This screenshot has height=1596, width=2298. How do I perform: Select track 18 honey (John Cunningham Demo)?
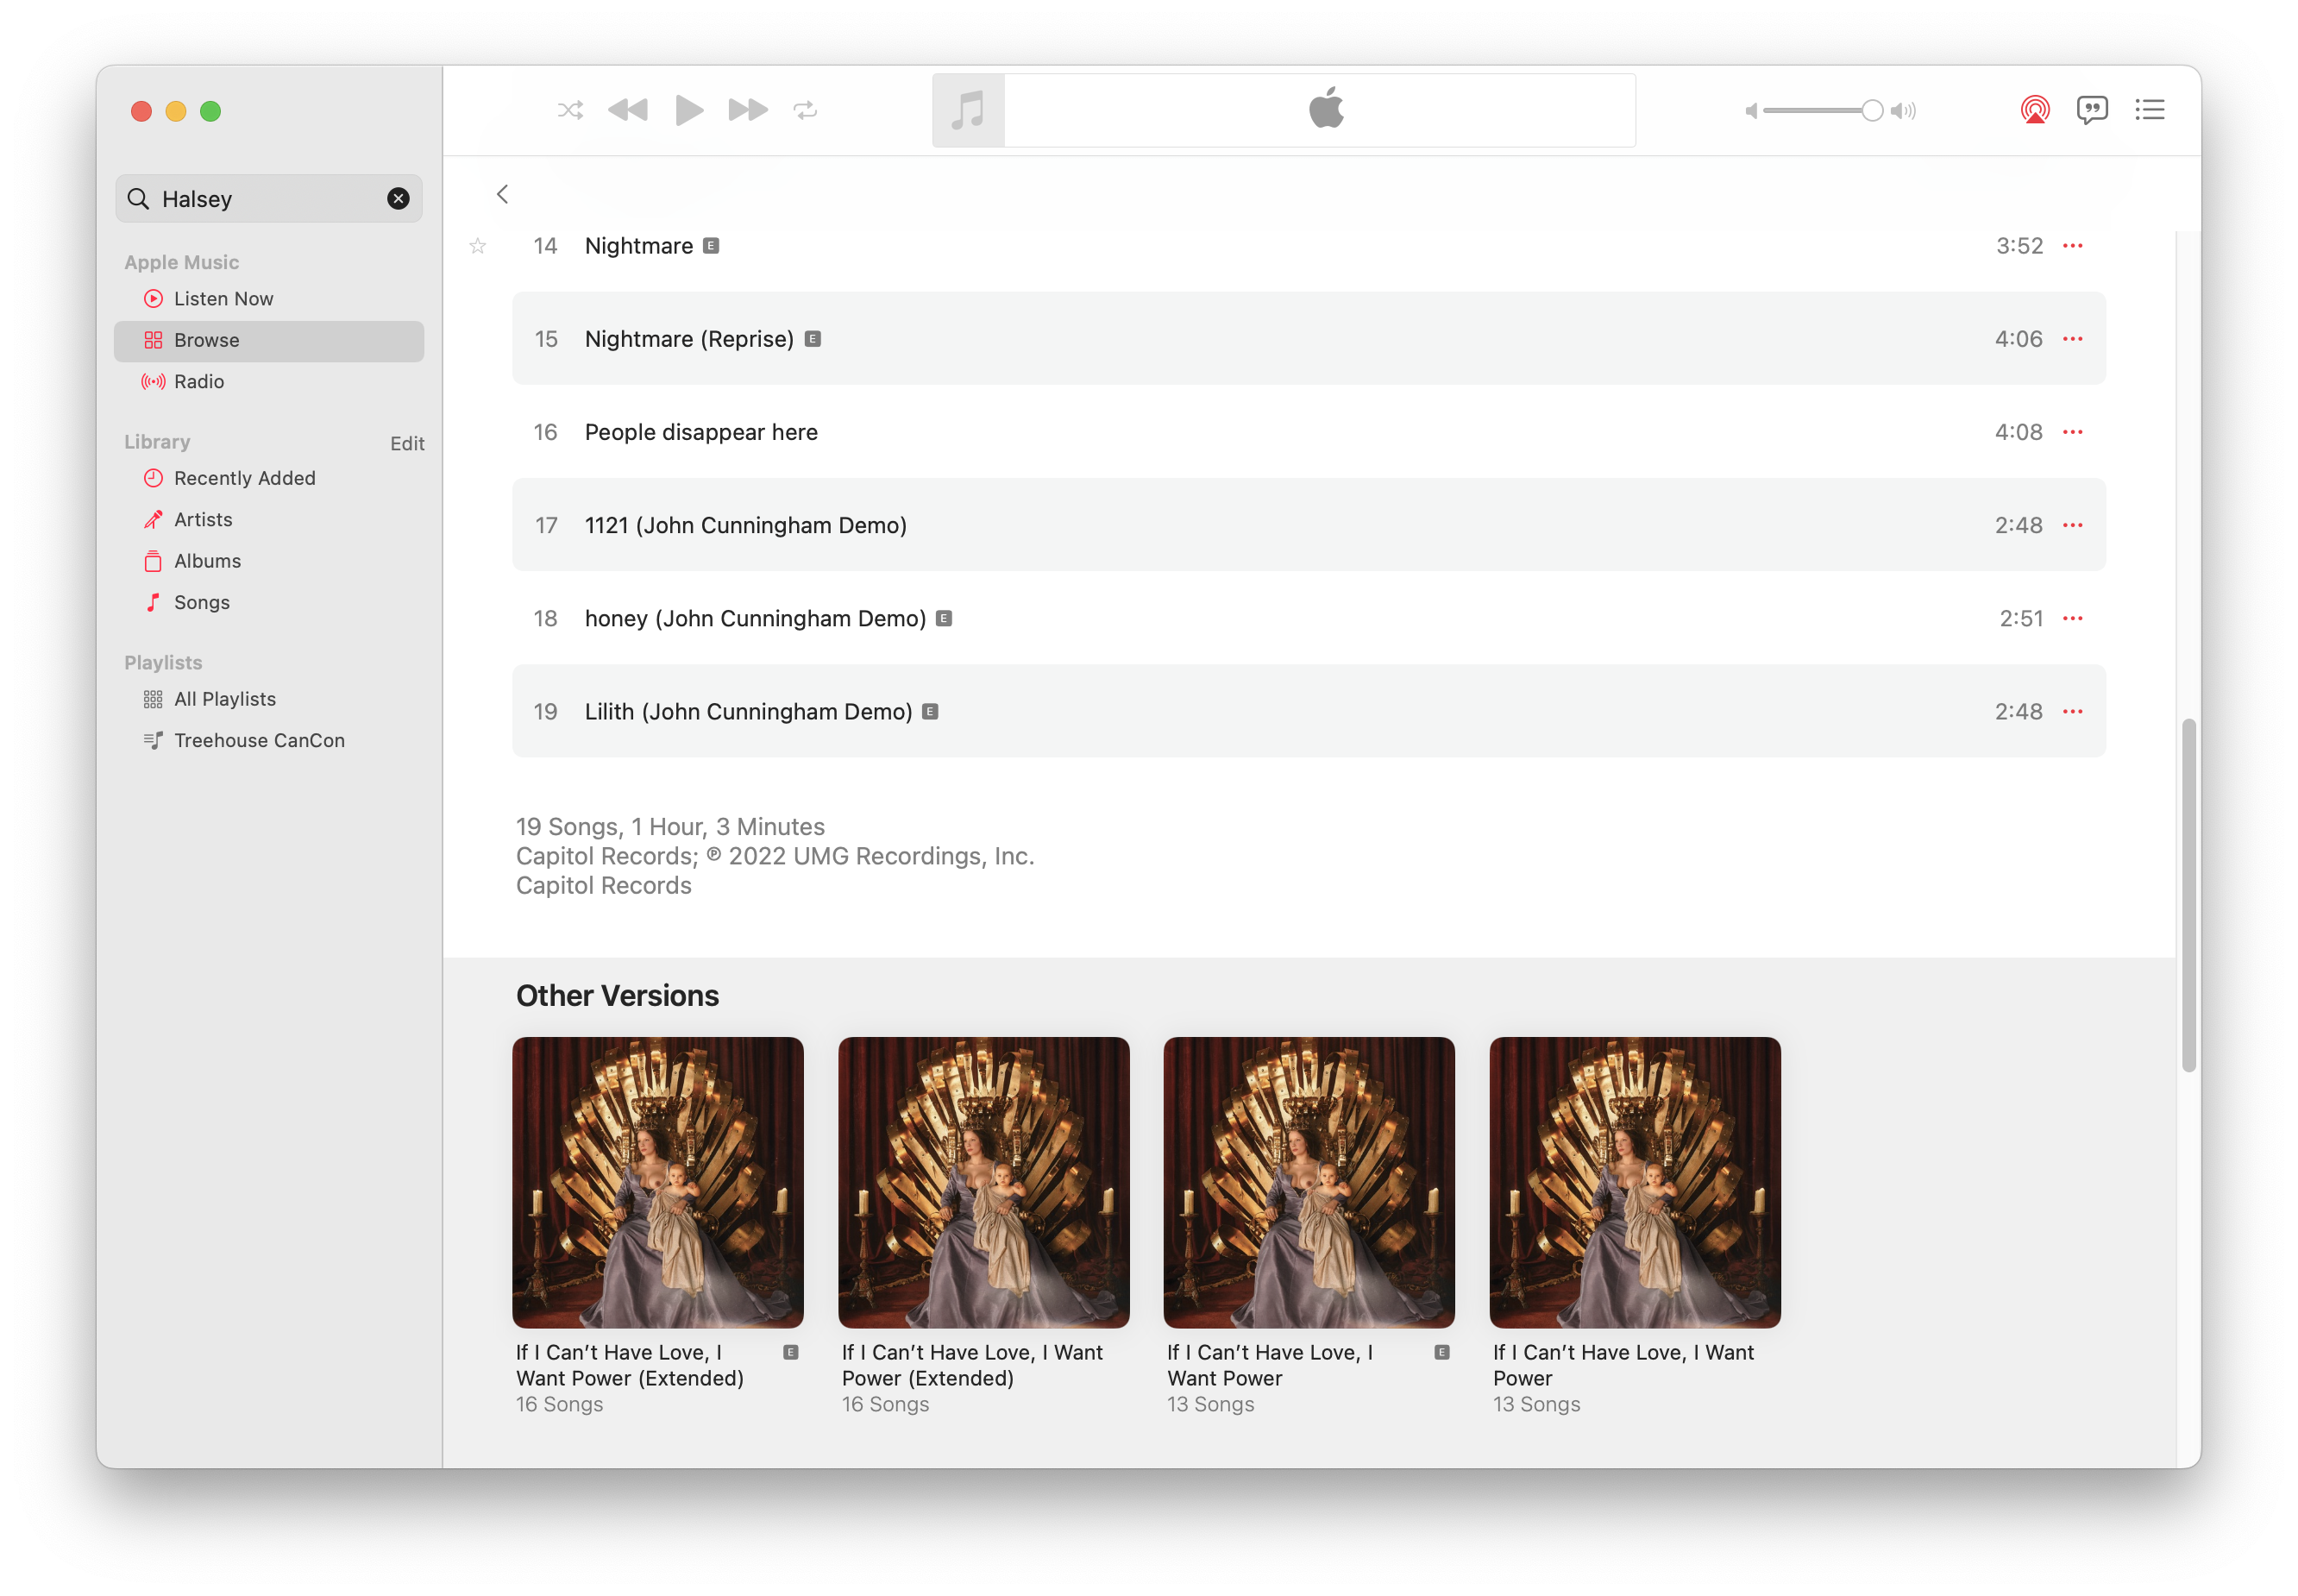(x=1309, y=618)
